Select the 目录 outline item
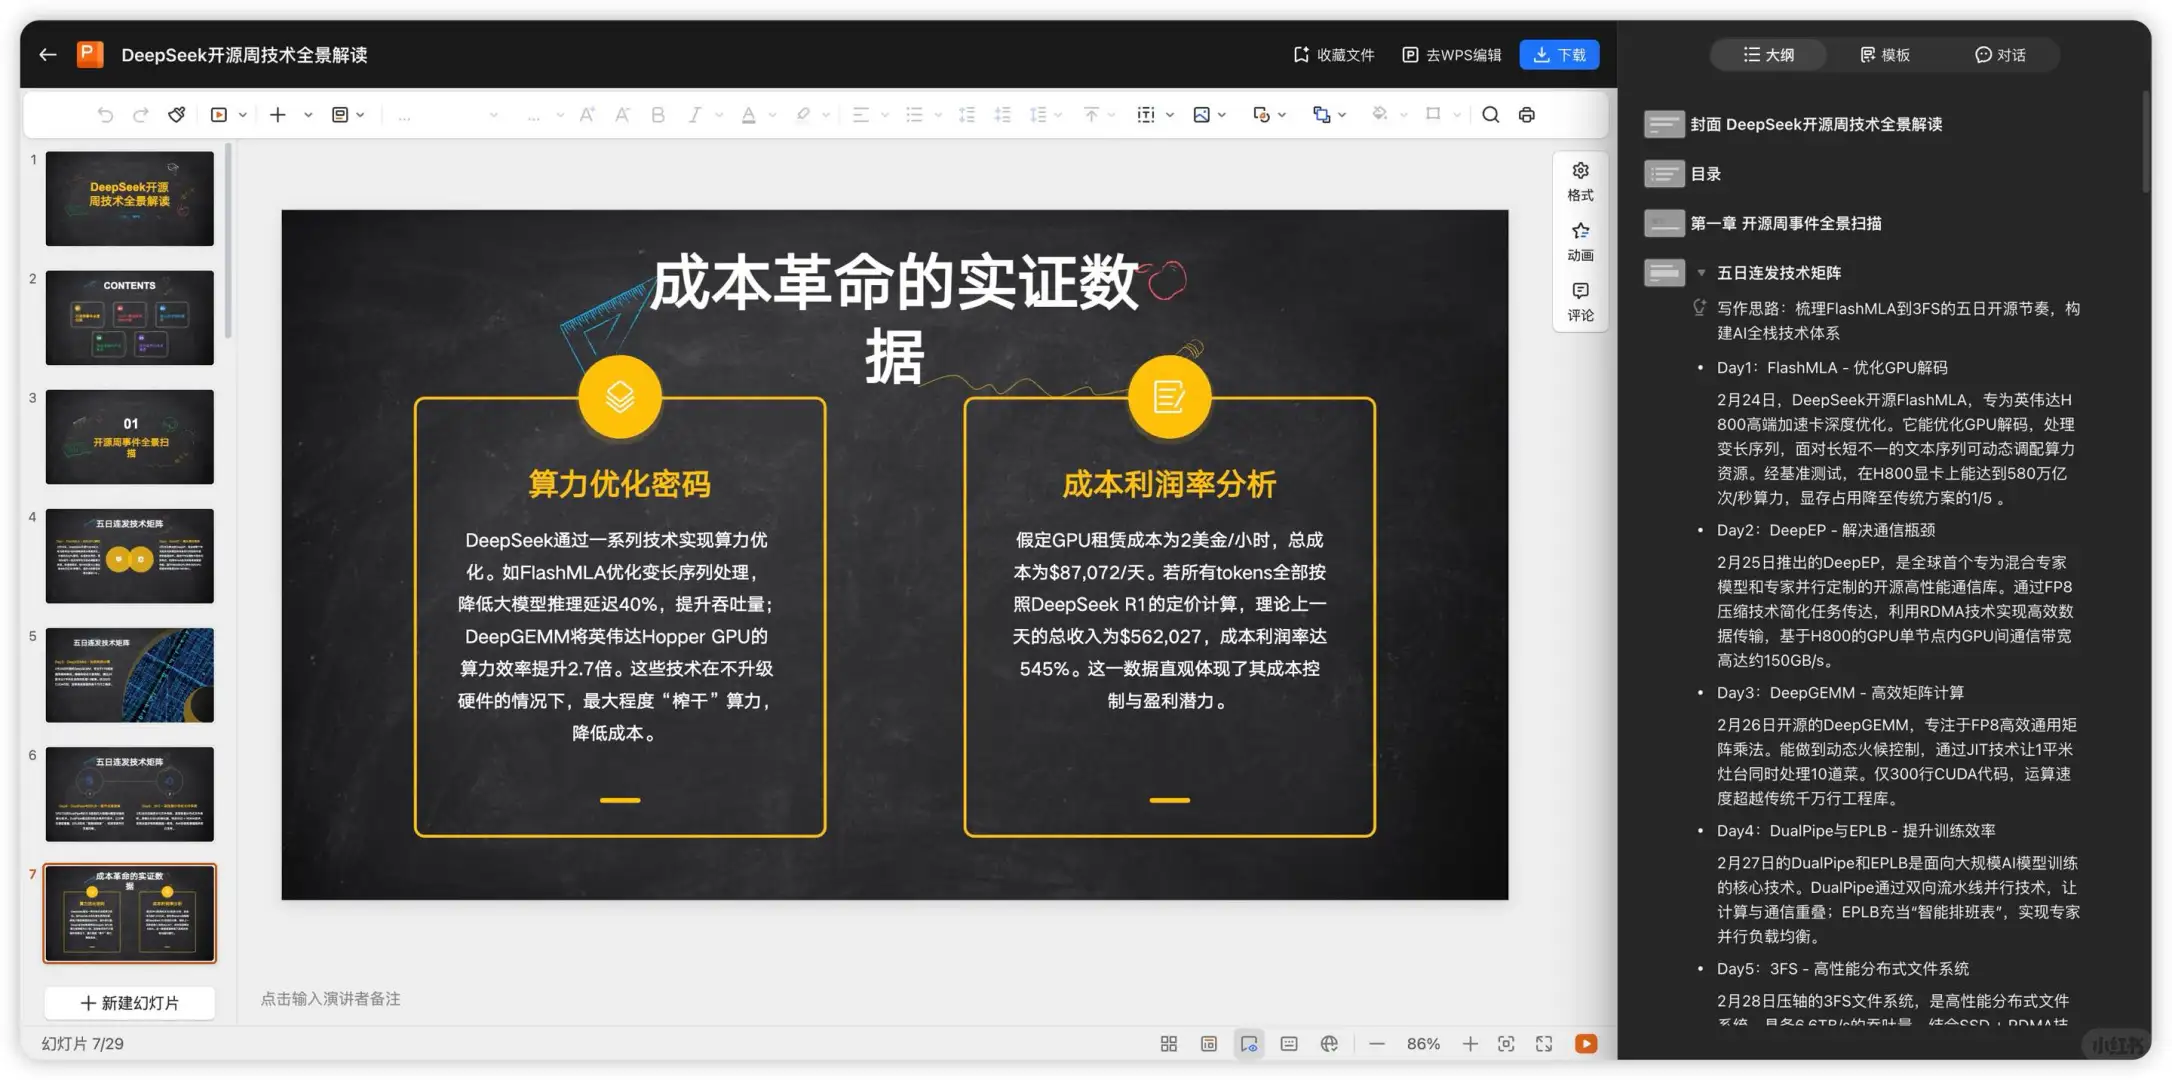 tap(1705, 174)
